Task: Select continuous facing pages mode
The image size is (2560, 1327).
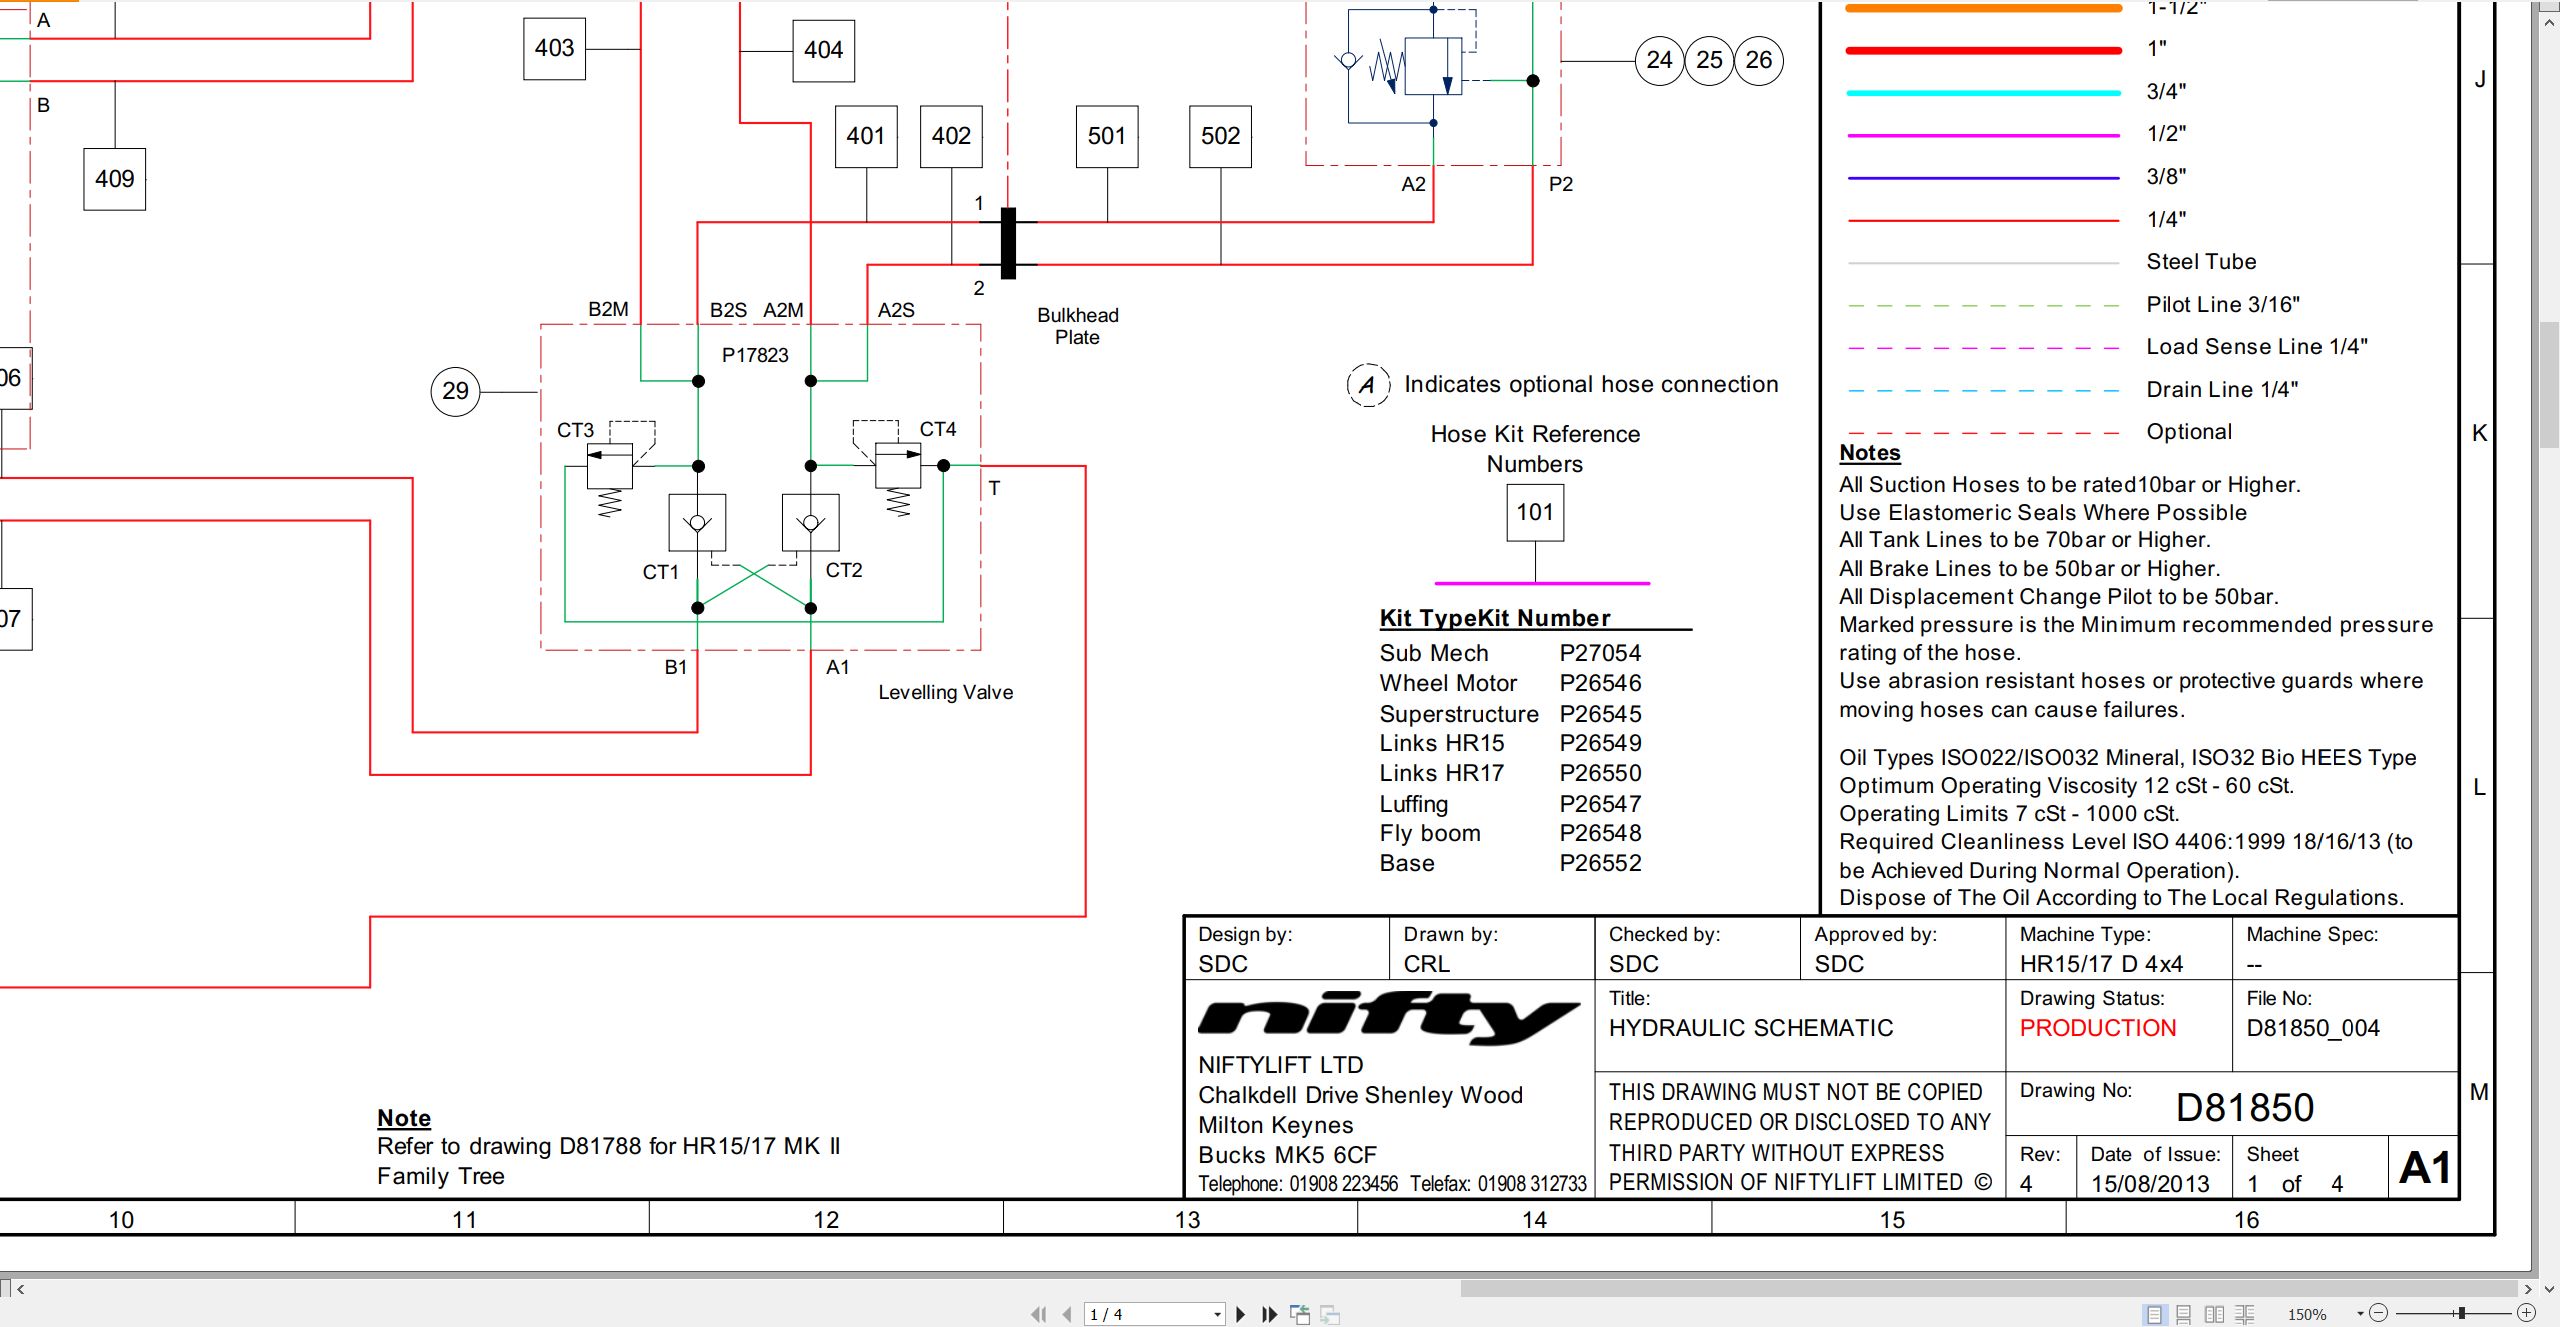Action: pyautogui.click(x=2245, y=1314)
